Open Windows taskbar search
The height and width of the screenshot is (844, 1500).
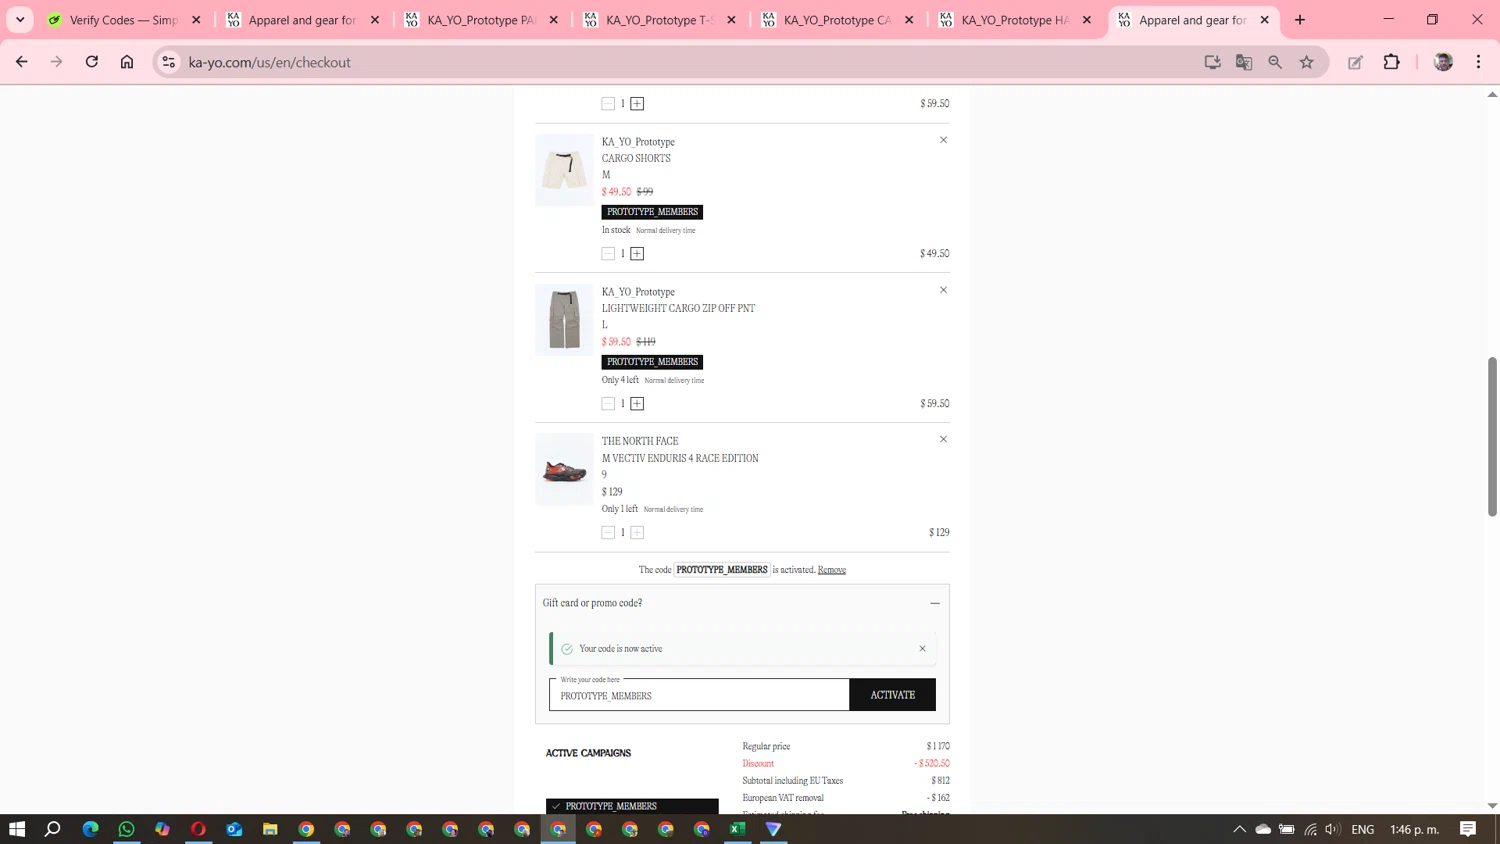point(53,829)
